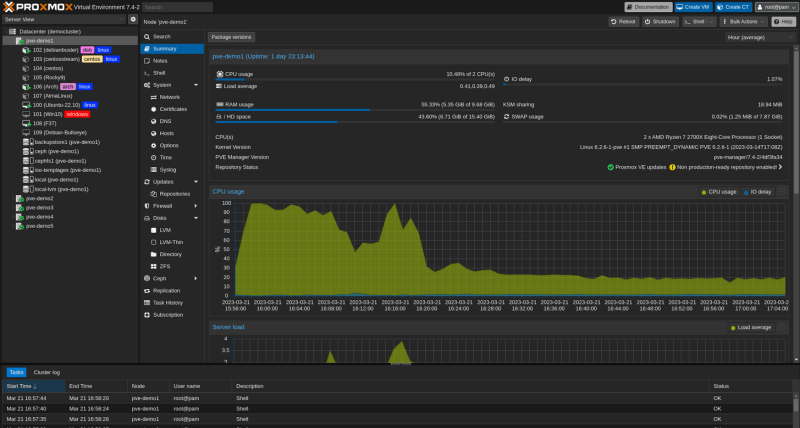
Task: Click the Create VM button
Action: point(693,7)
